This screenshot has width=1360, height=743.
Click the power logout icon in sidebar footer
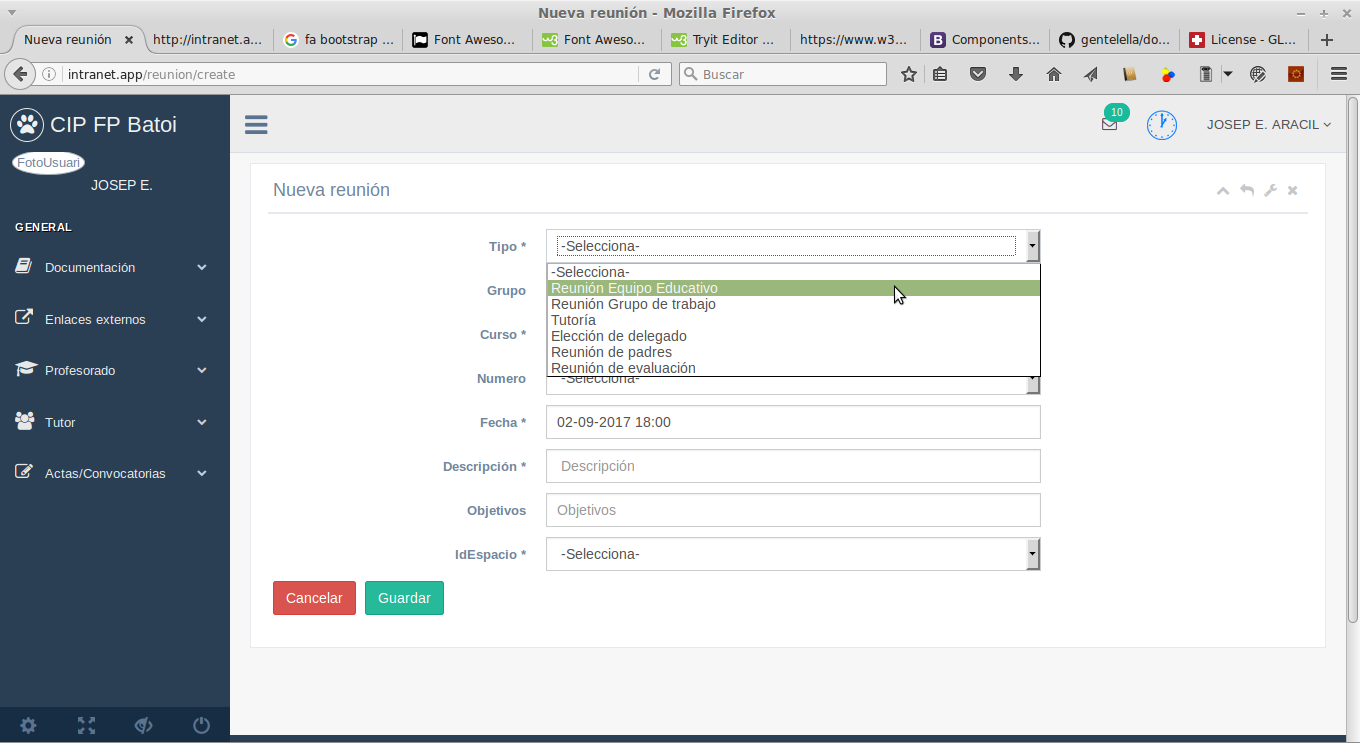click(201, 726)
